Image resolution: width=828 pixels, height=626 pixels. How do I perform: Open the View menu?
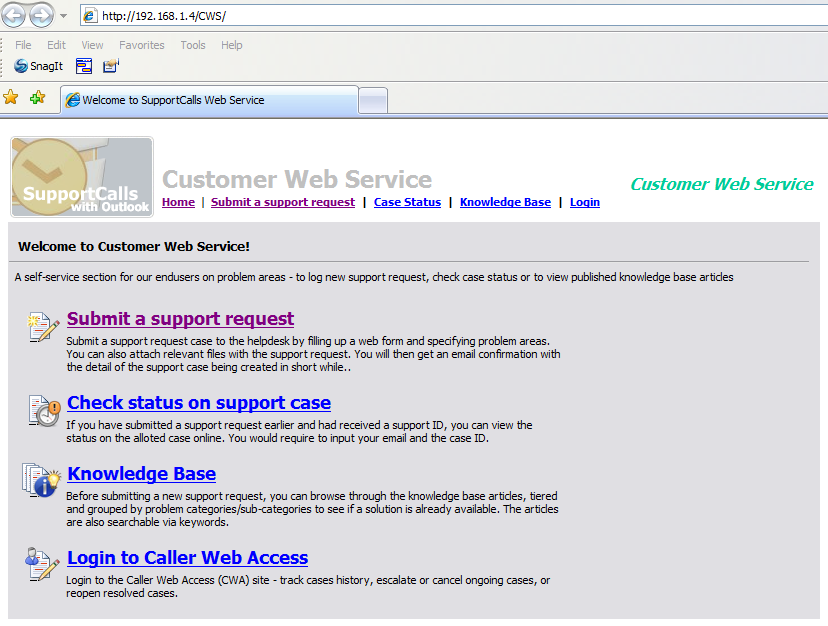point(92,45)
